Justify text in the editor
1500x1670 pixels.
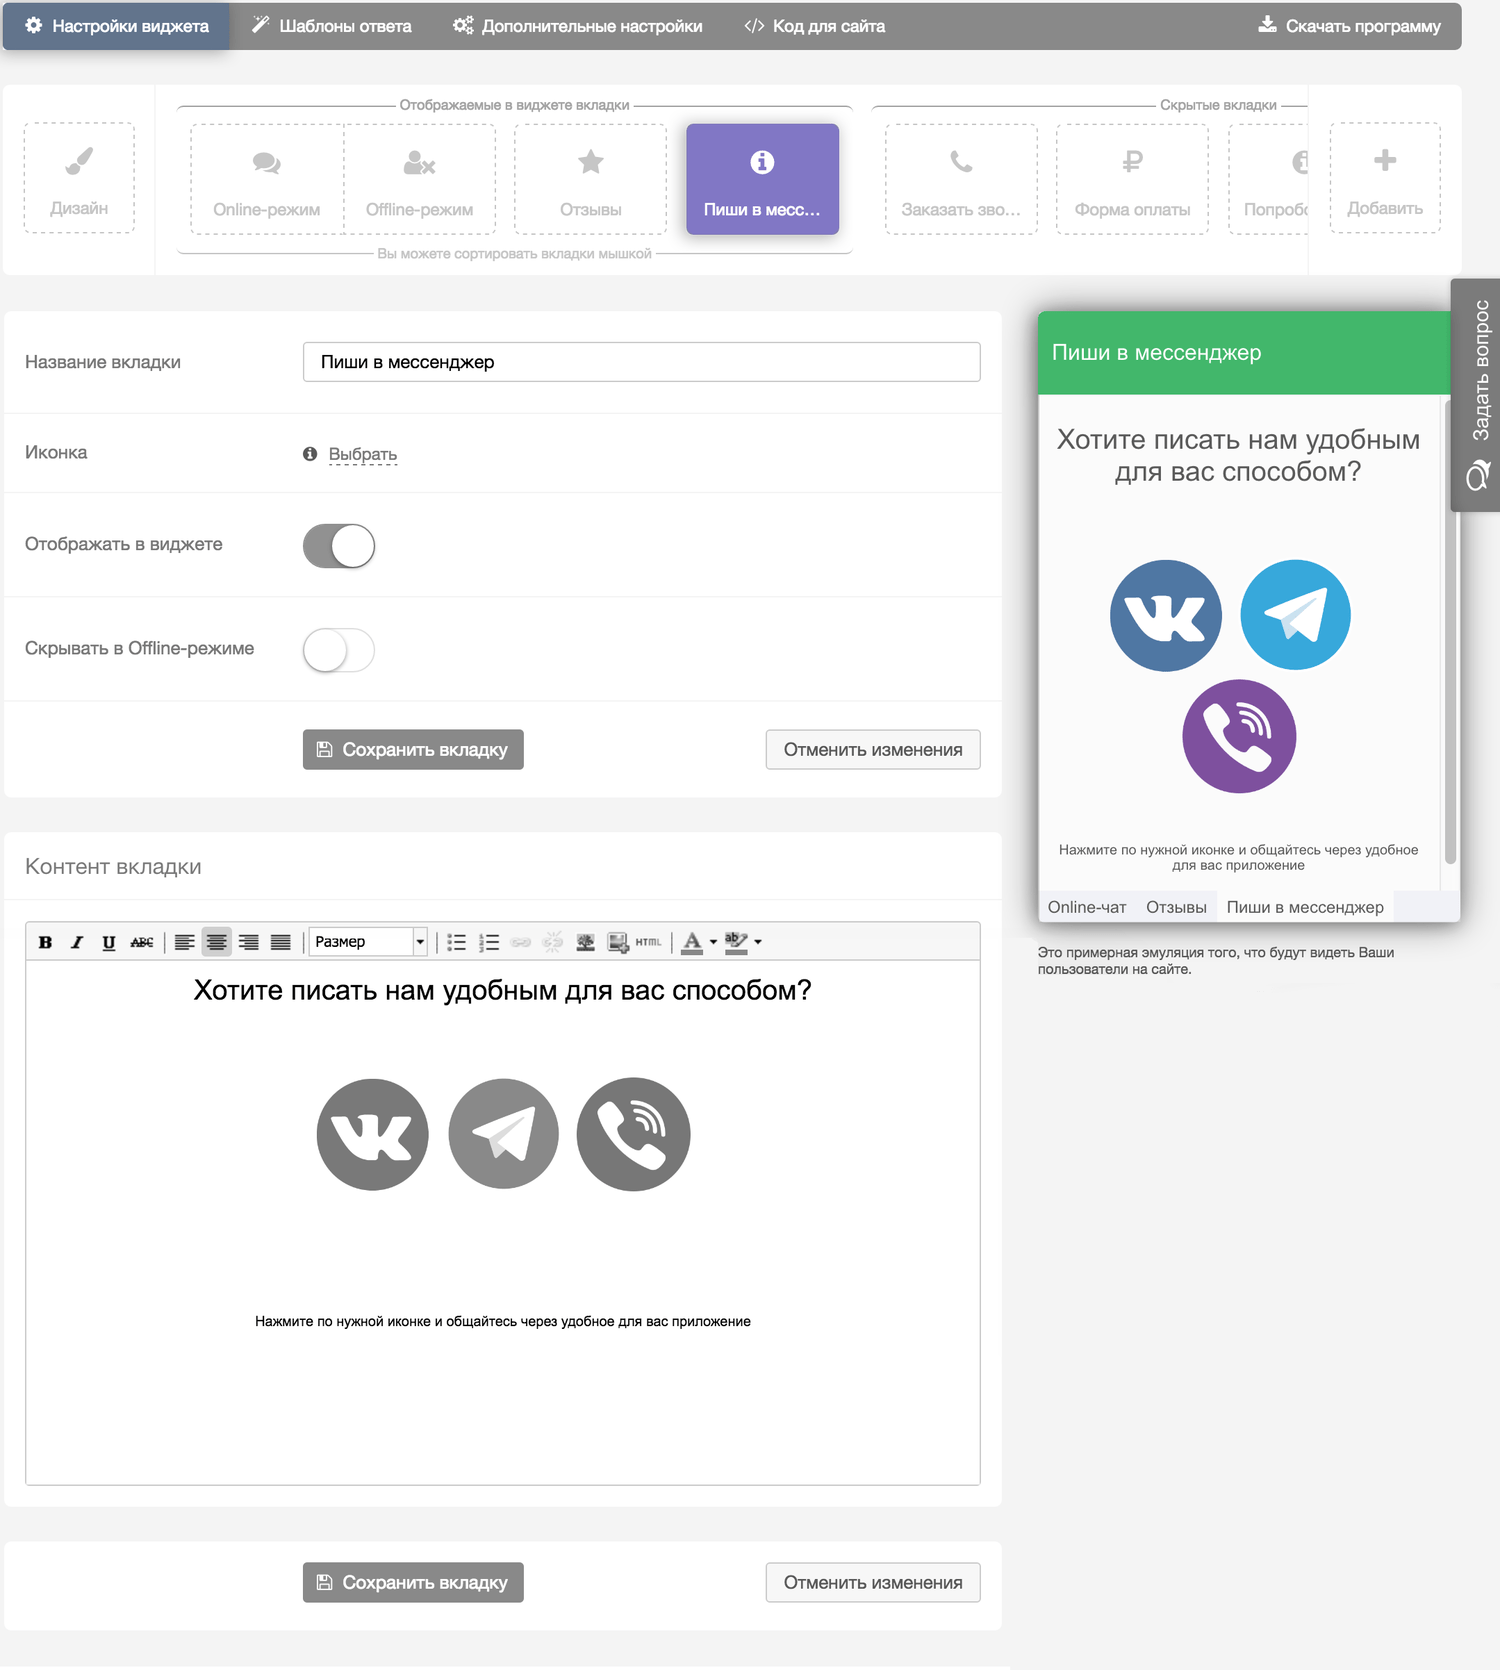(280, 942)
